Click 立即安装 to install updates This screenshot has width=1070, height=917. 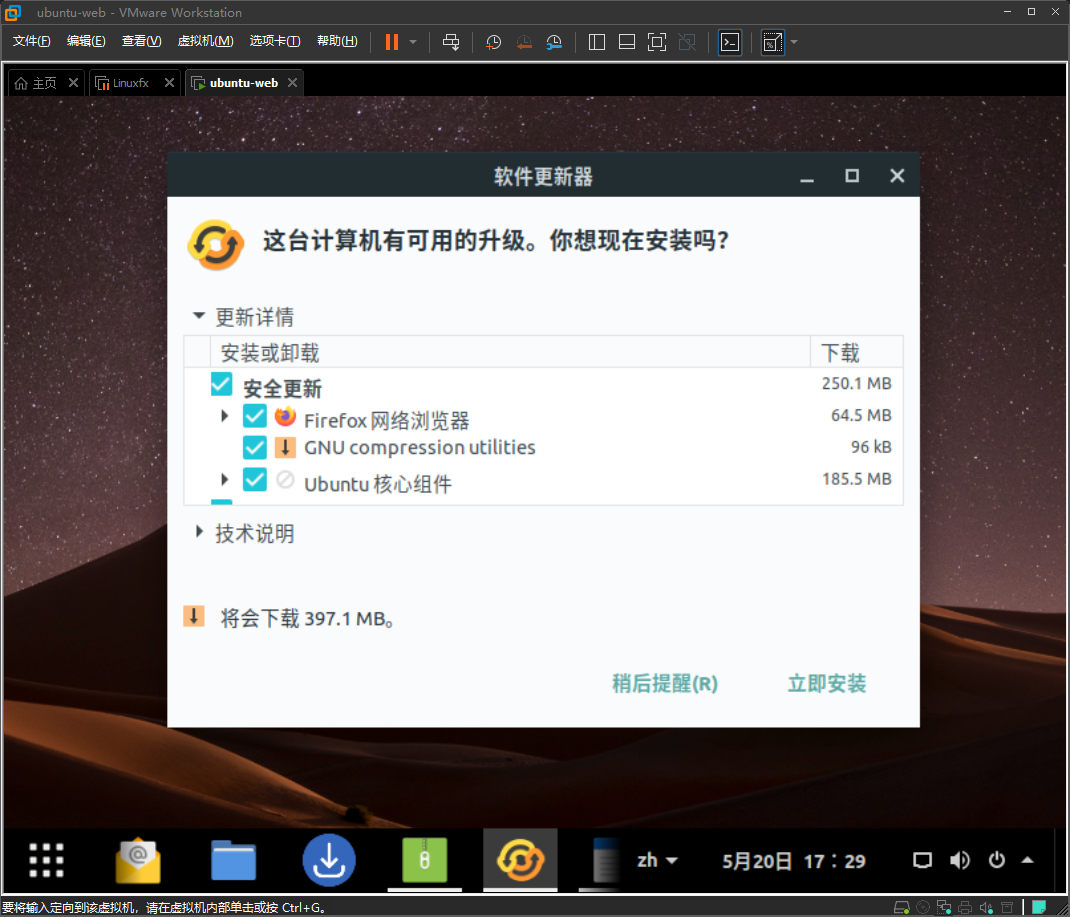[826, 683]
